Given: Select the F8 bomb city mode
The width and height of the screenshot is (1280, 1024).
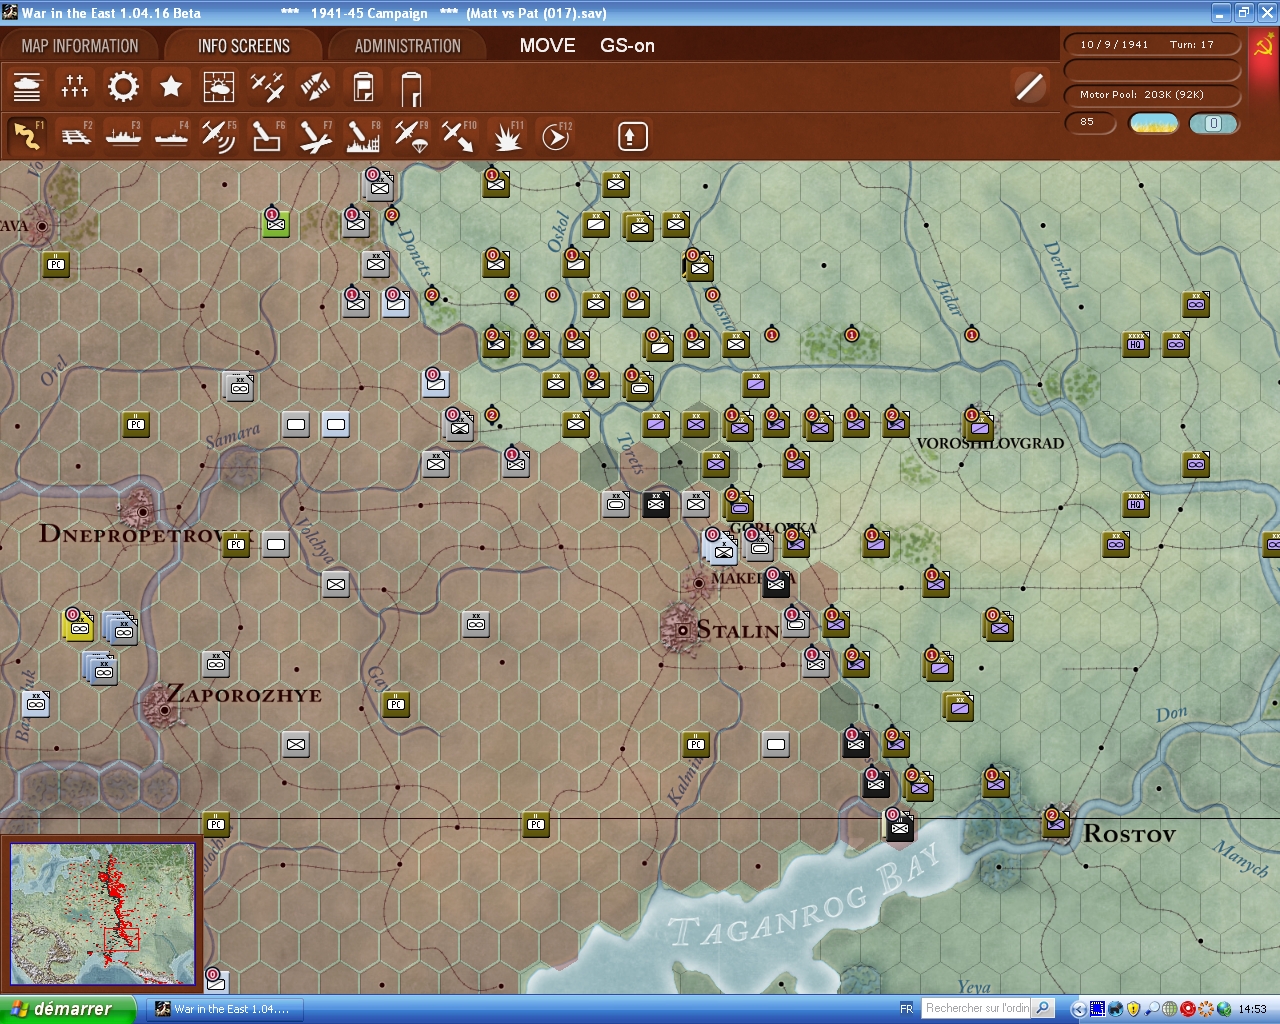Looking at the screenshot, I should pos(363,136).
